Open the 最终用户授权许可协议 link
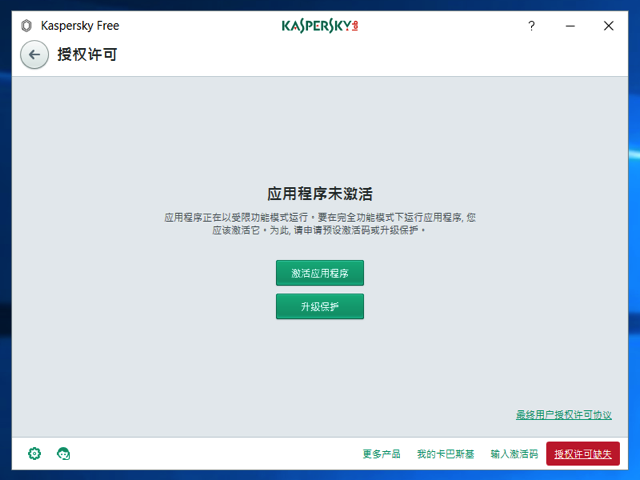This screenshot has height=480, width=640. coord(564,415)
